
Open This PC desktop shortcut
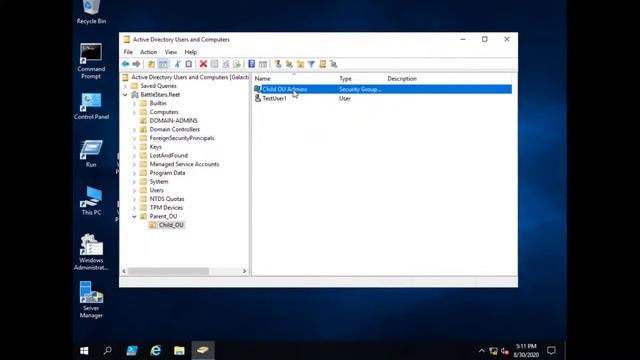91,201
